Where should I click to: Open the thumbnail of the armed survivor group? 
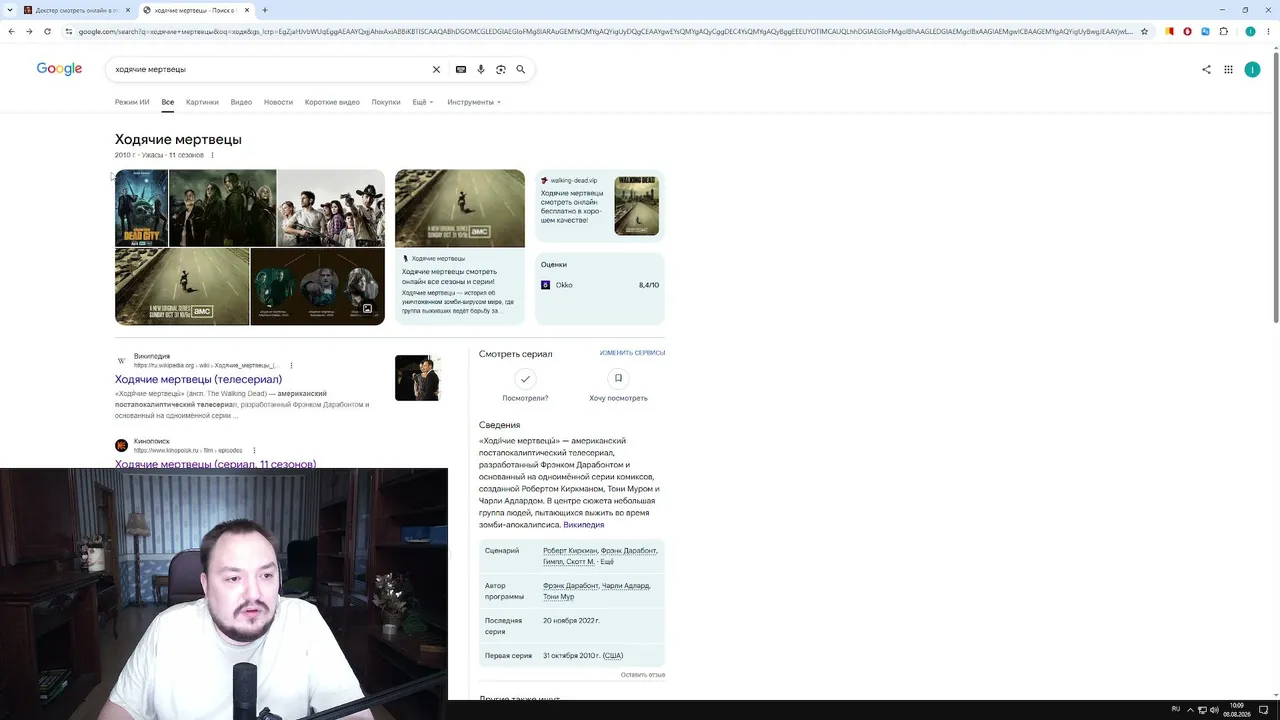(x=331, y=208)
